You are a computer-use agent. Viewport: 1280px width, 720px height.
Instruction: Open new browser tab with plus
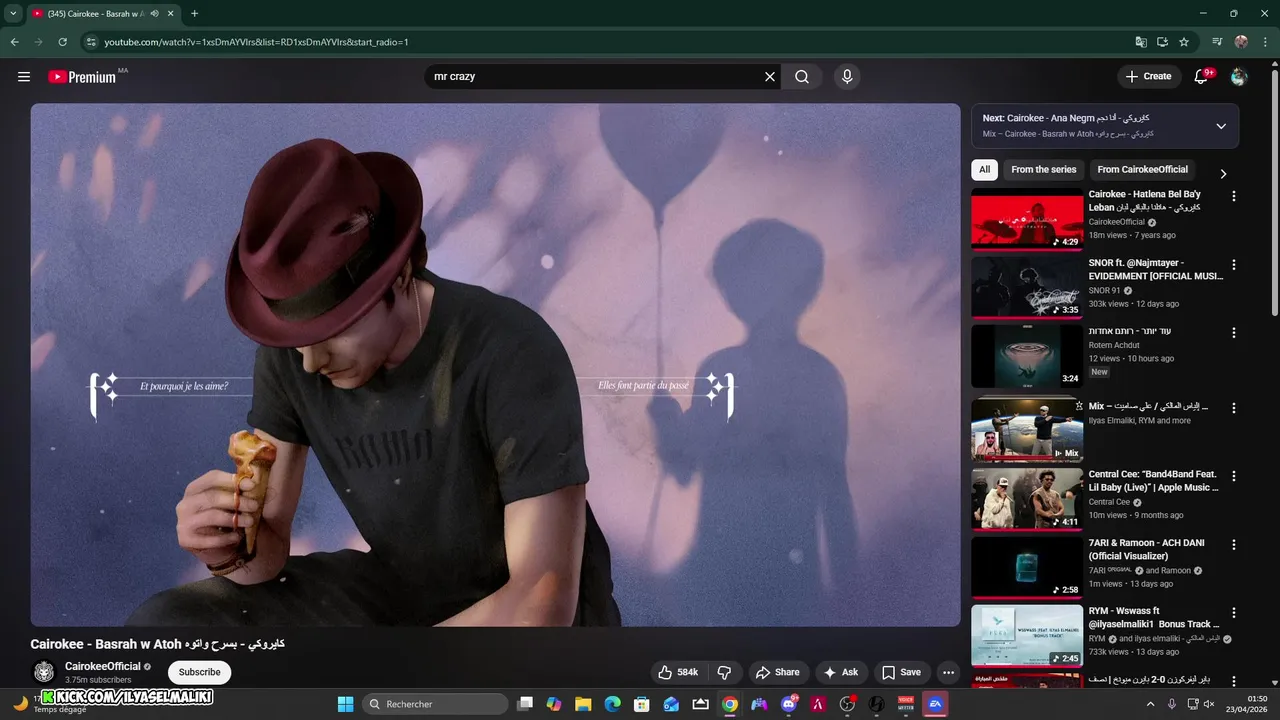click(x=194, y=13)
